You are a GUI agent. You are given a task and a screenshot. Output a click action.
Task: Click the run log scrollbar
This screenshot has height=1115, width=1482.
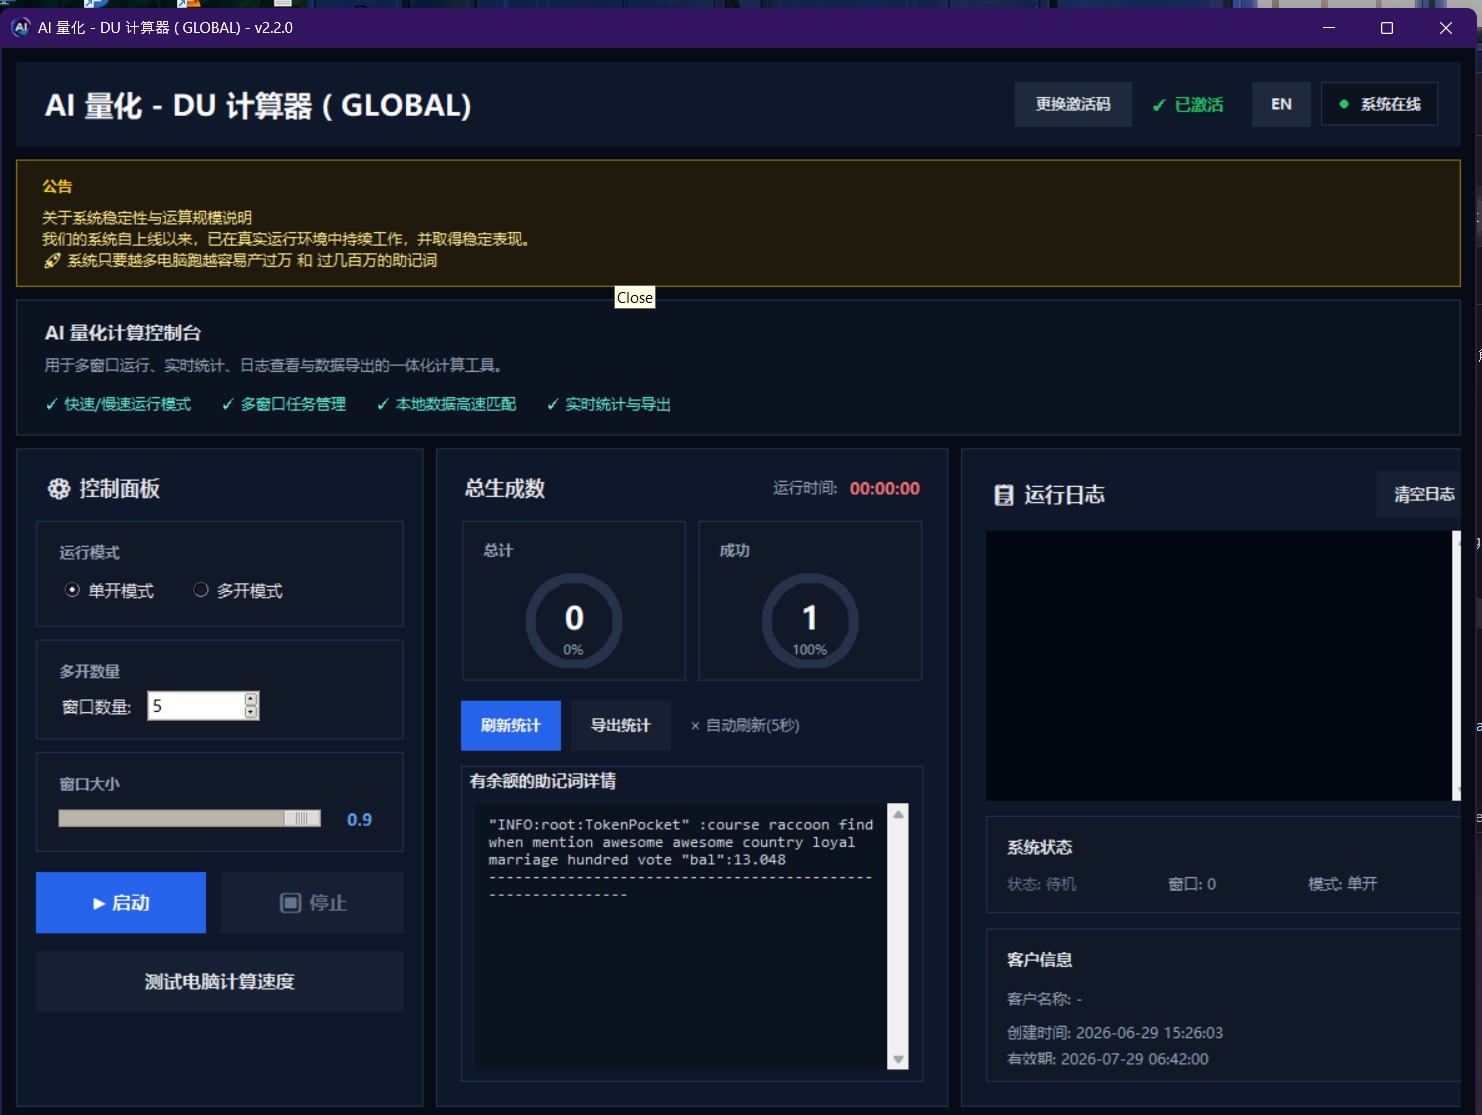click(1456, 665)
